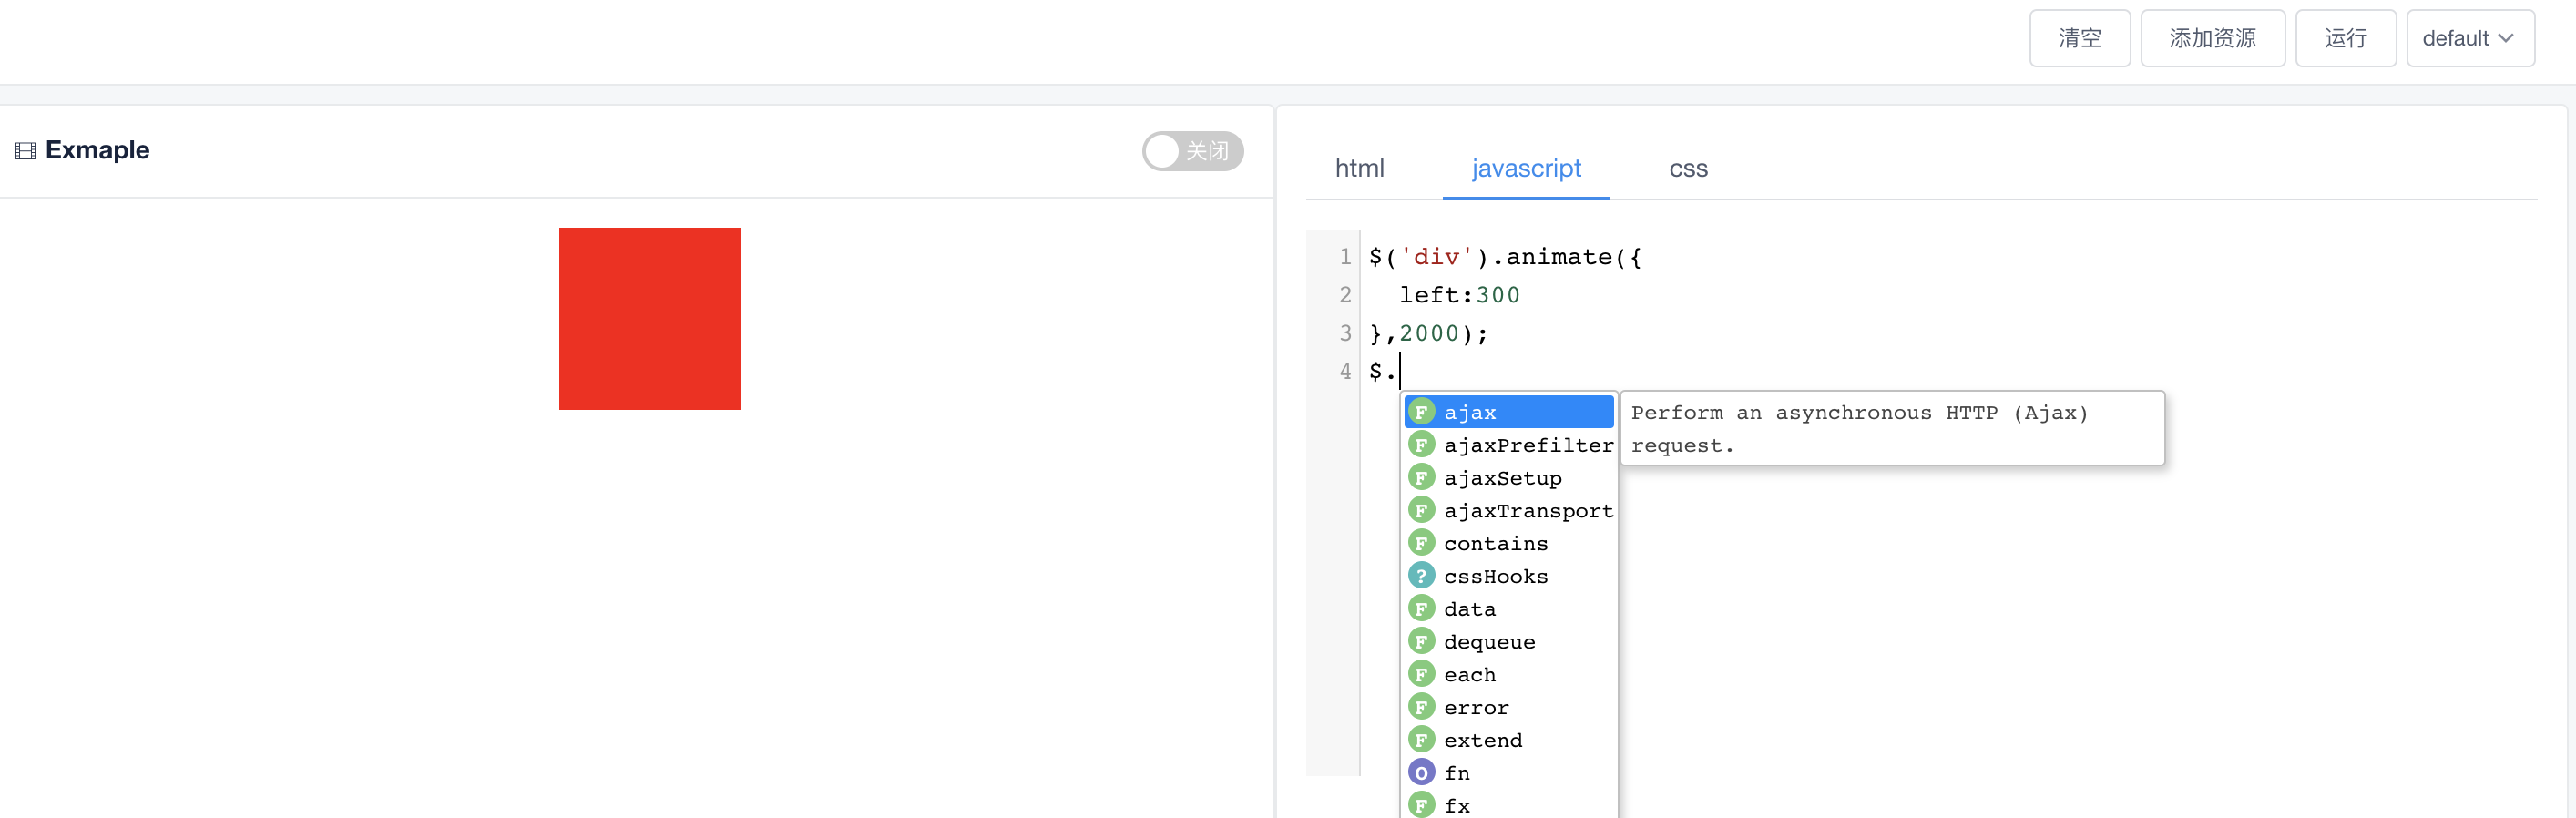Click the function icon next to ajaxSetup
The width and height of the screenshot is (2576, 818).
[1421, 478]
